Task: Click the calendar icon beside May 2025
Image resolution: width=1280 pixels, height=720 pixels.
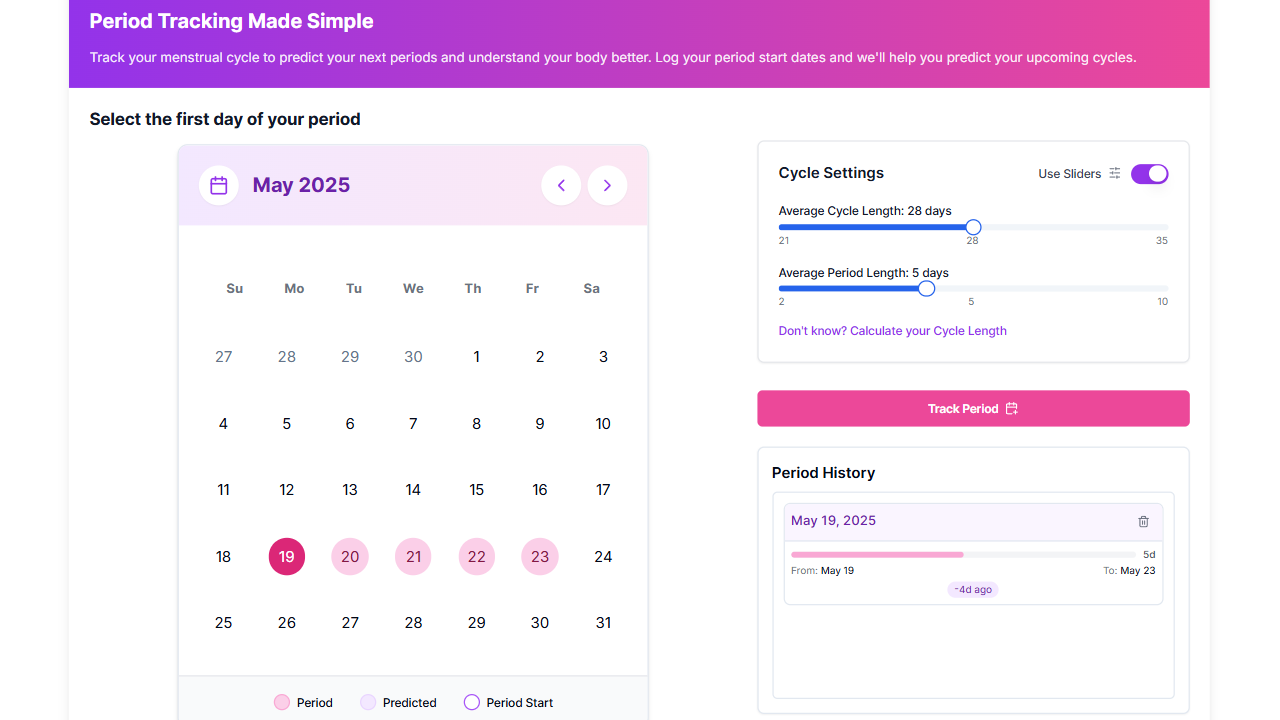Action: 218,184
